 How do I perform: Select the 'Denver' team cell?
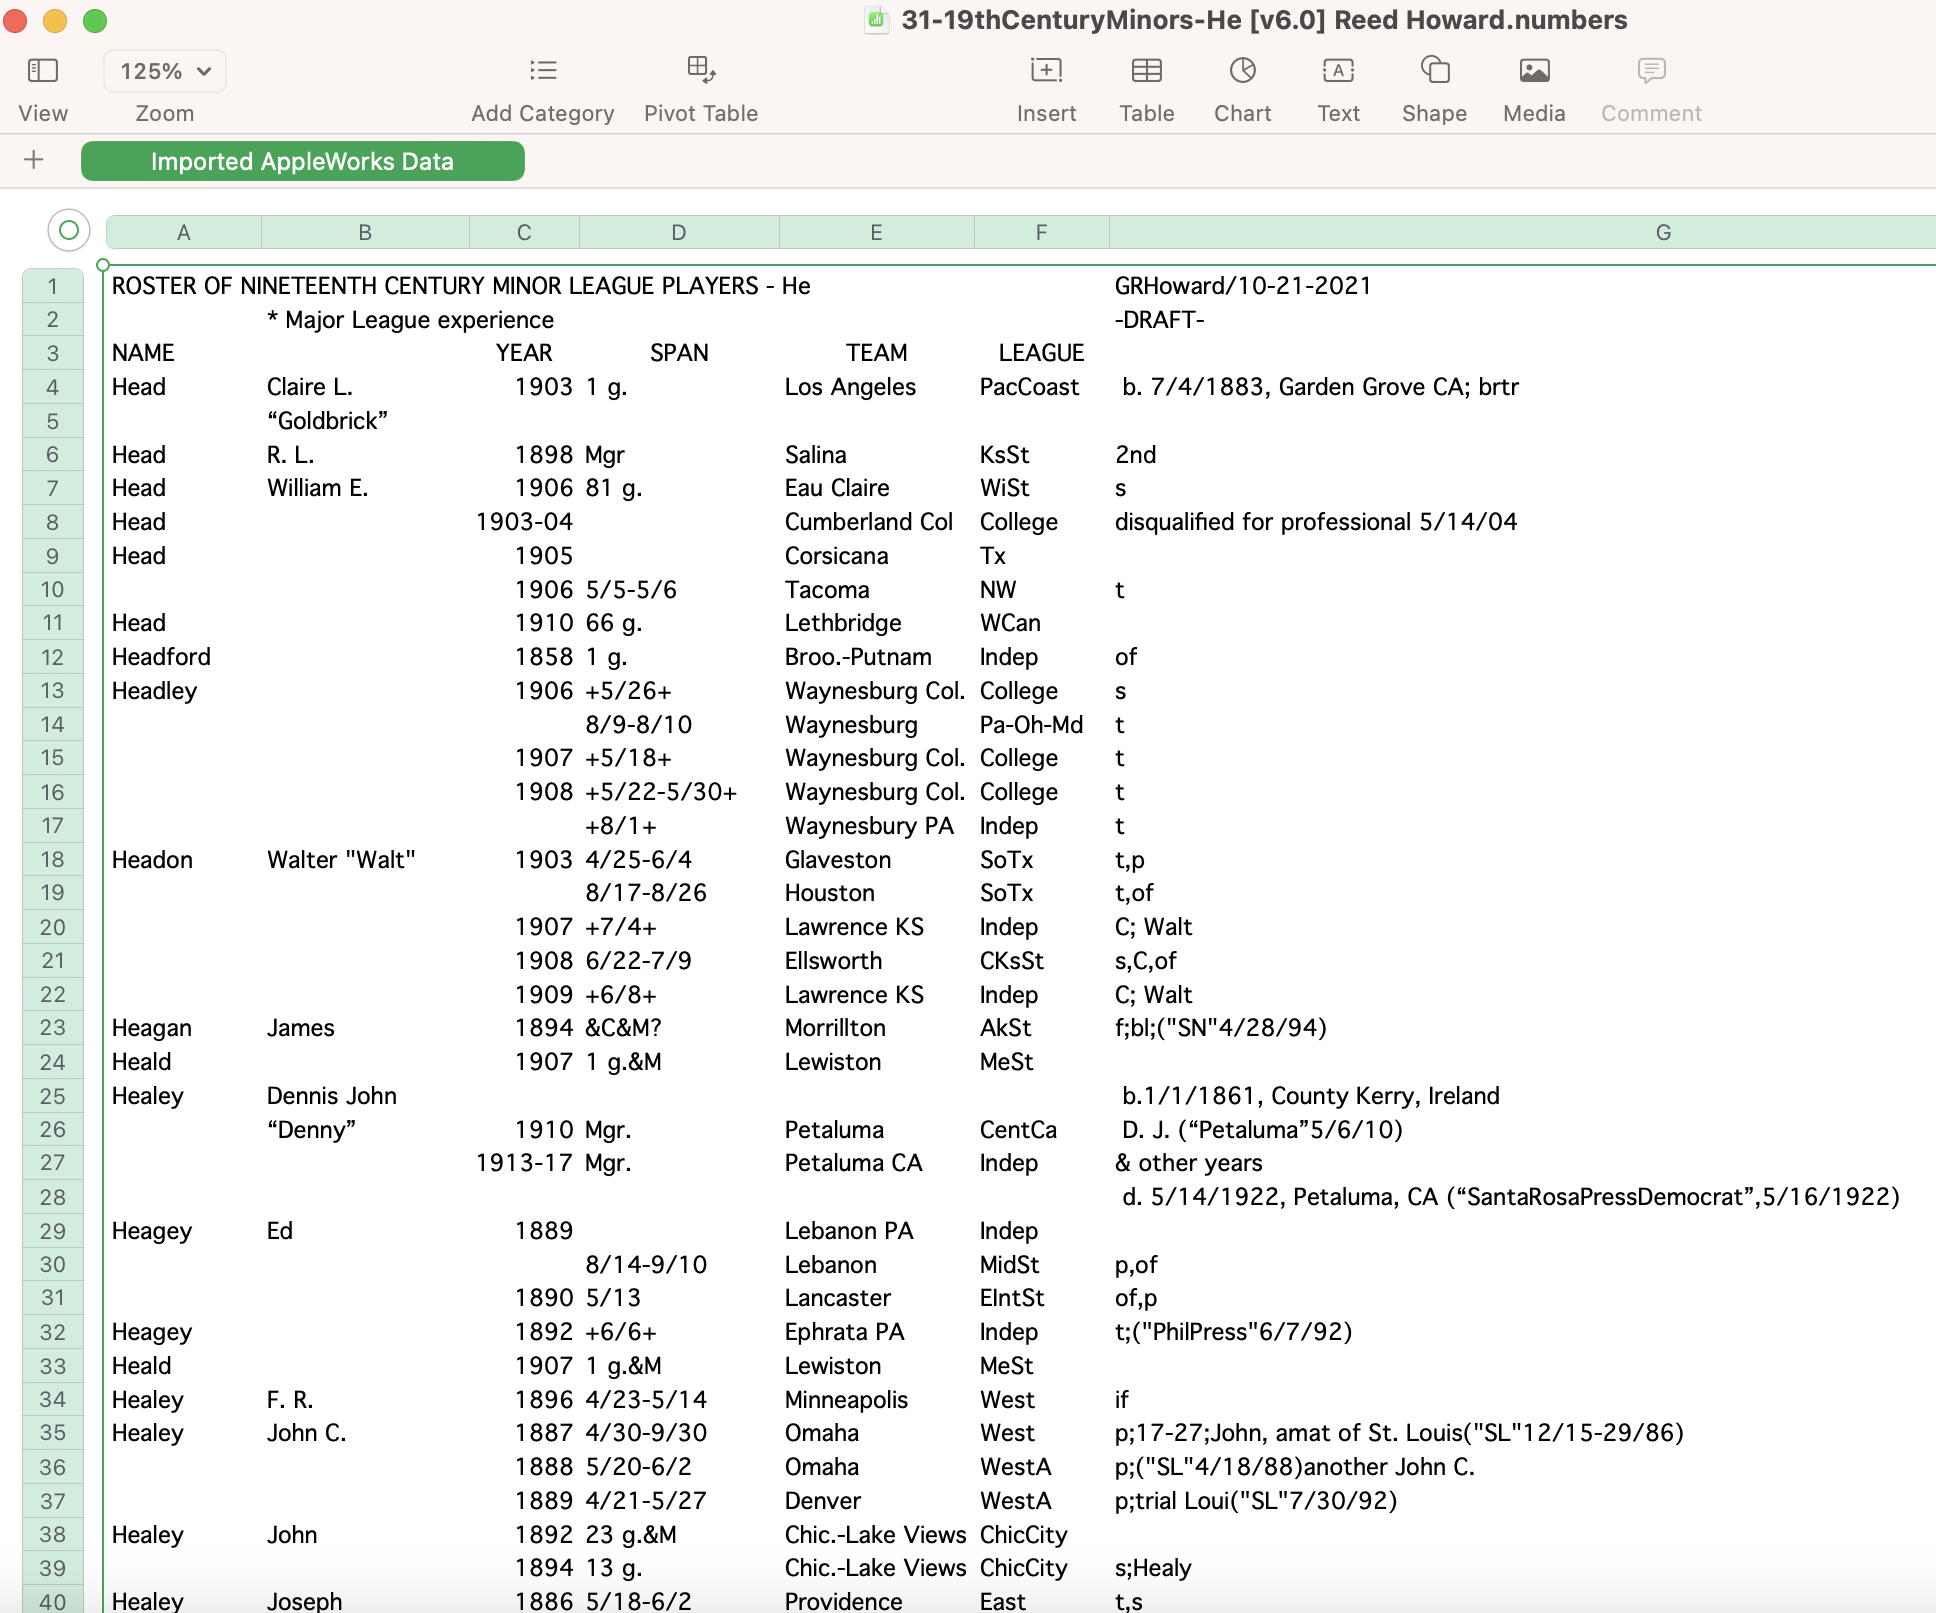pos(822,1501)
